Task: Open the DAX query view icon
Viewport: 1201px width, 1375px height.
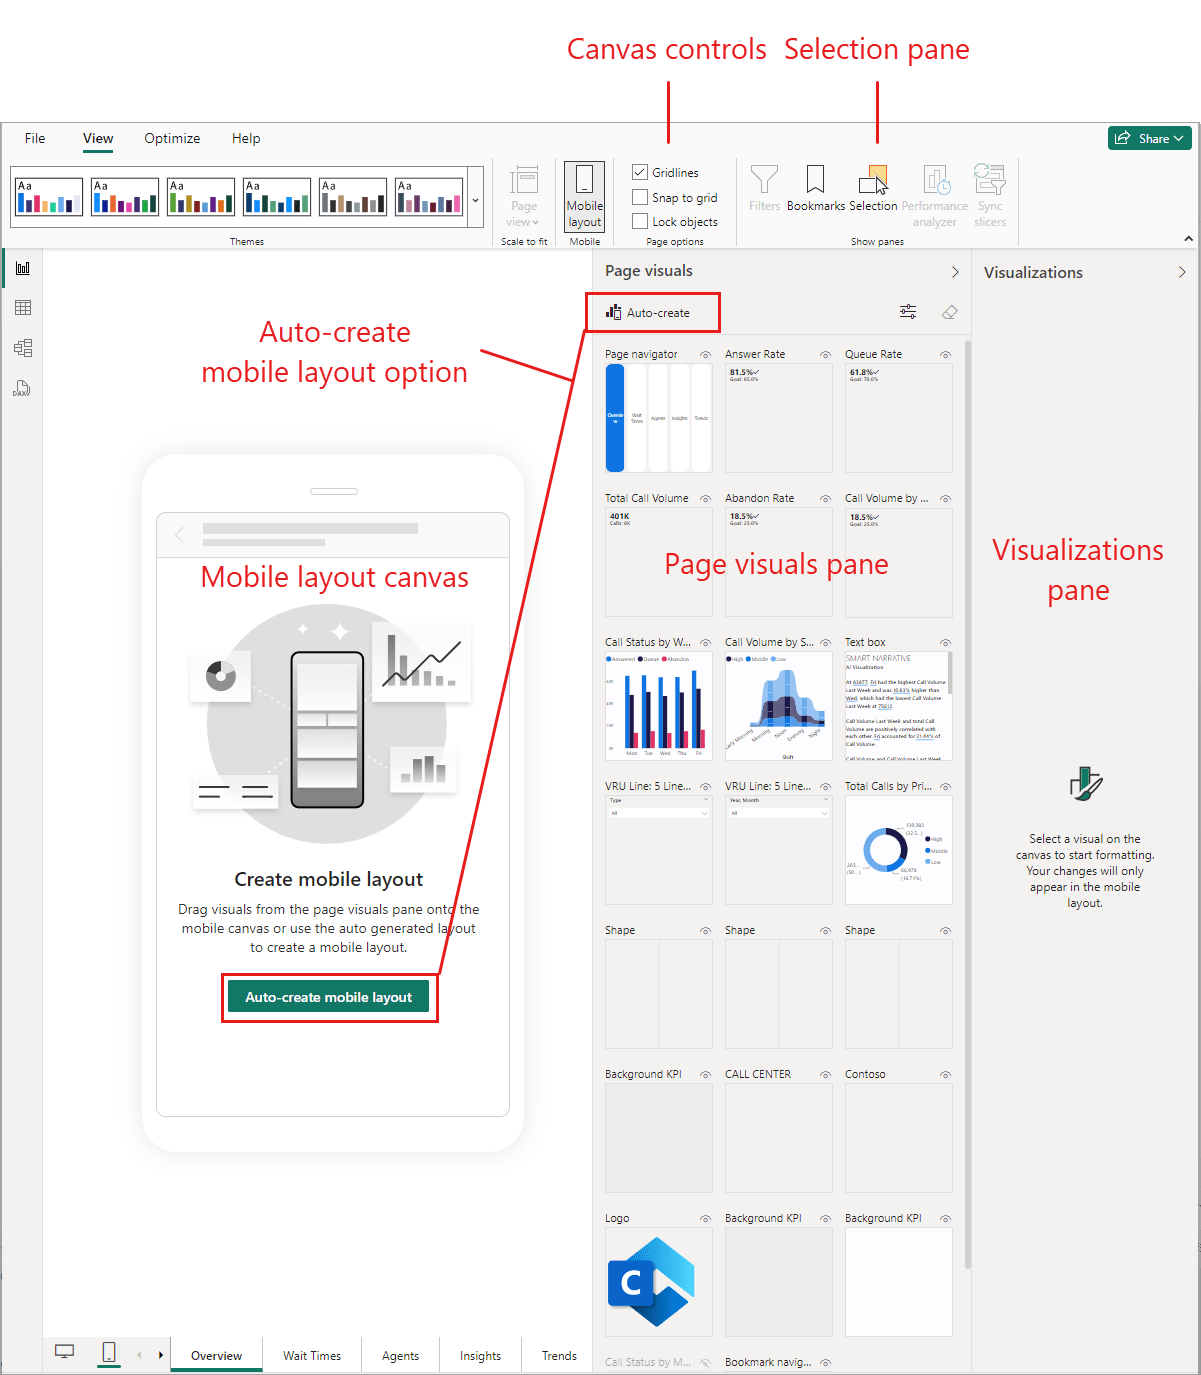Action: (22, 388)
